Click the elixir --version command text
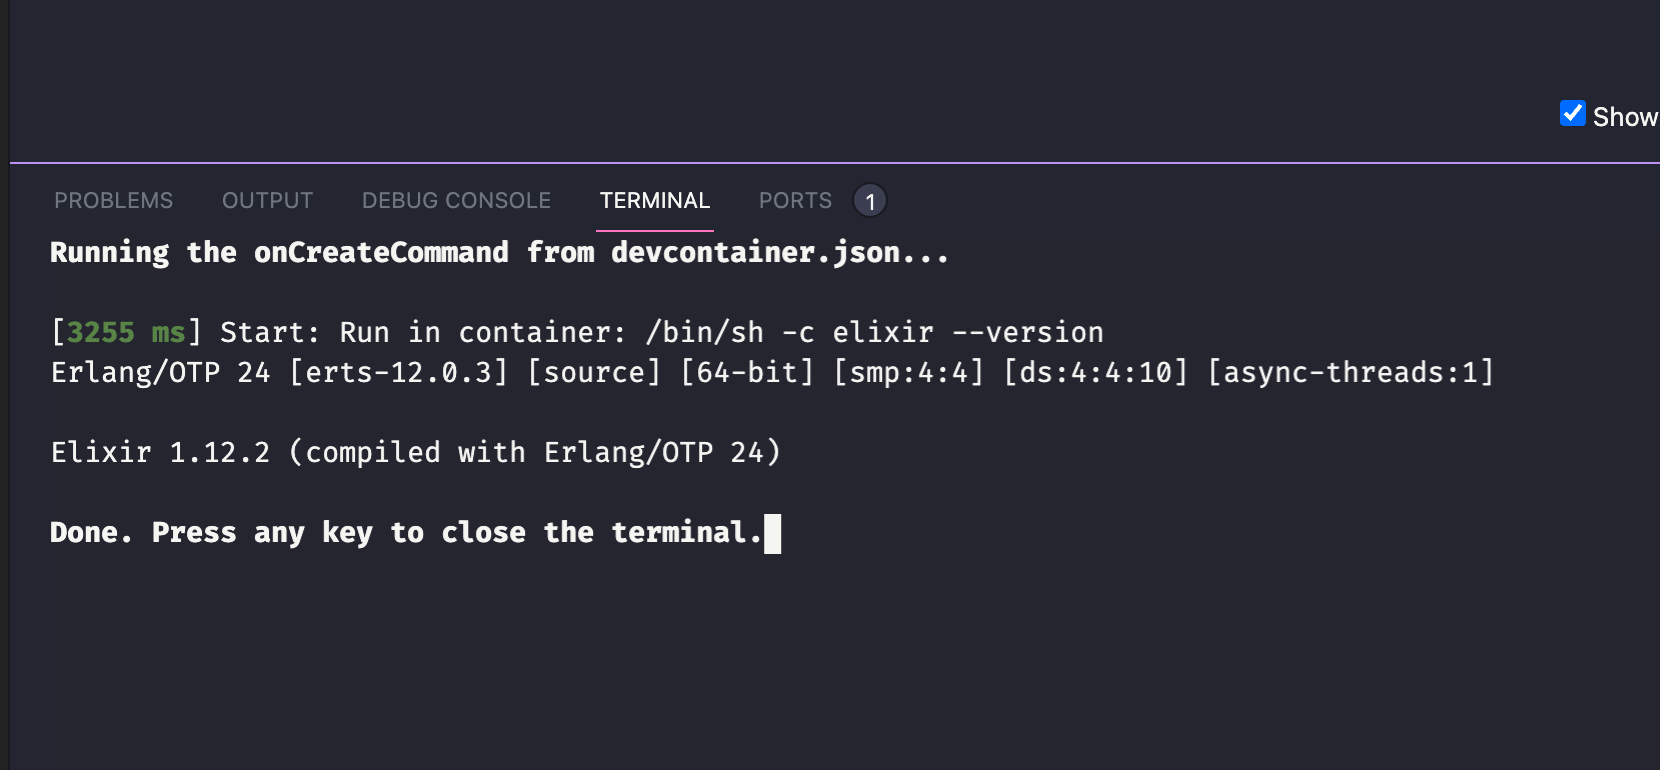This screenshot has width=1660, height=770. [968, 332]
